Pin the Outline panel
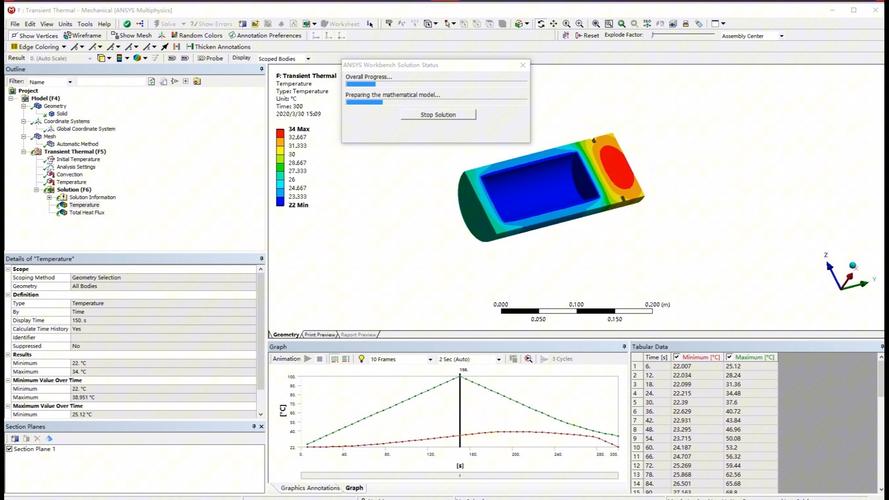Image resolution: width=889 pixels, height=500 pixels. [261, 69]
